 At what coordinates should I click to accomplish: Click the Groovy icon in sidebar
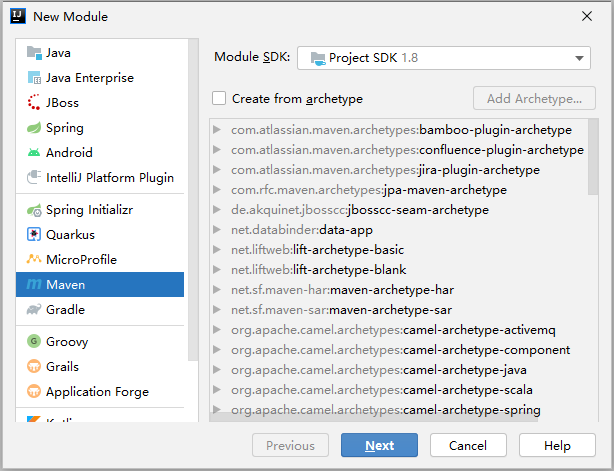(34, 341)
